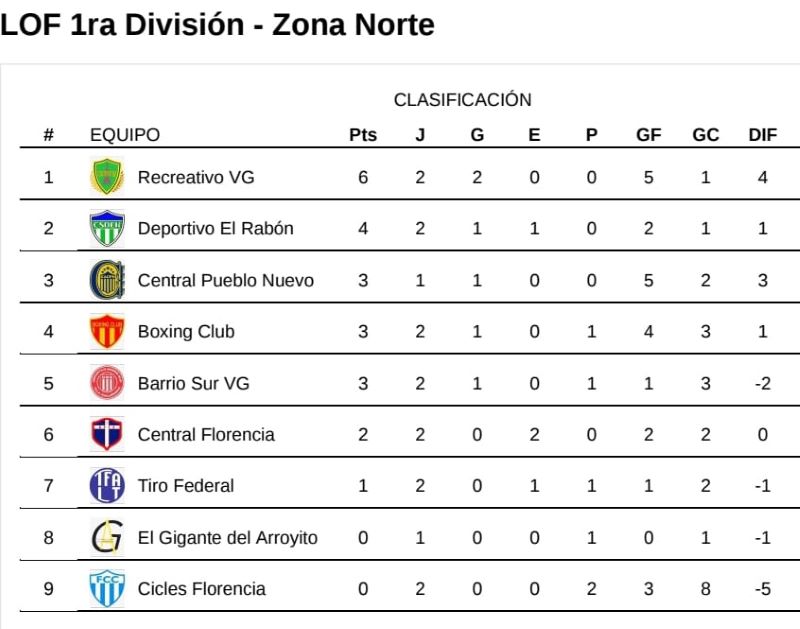This screenshot has height=629, width=800.
Task: Click the EQUIPO column header
Action: (x=125, y=136)
